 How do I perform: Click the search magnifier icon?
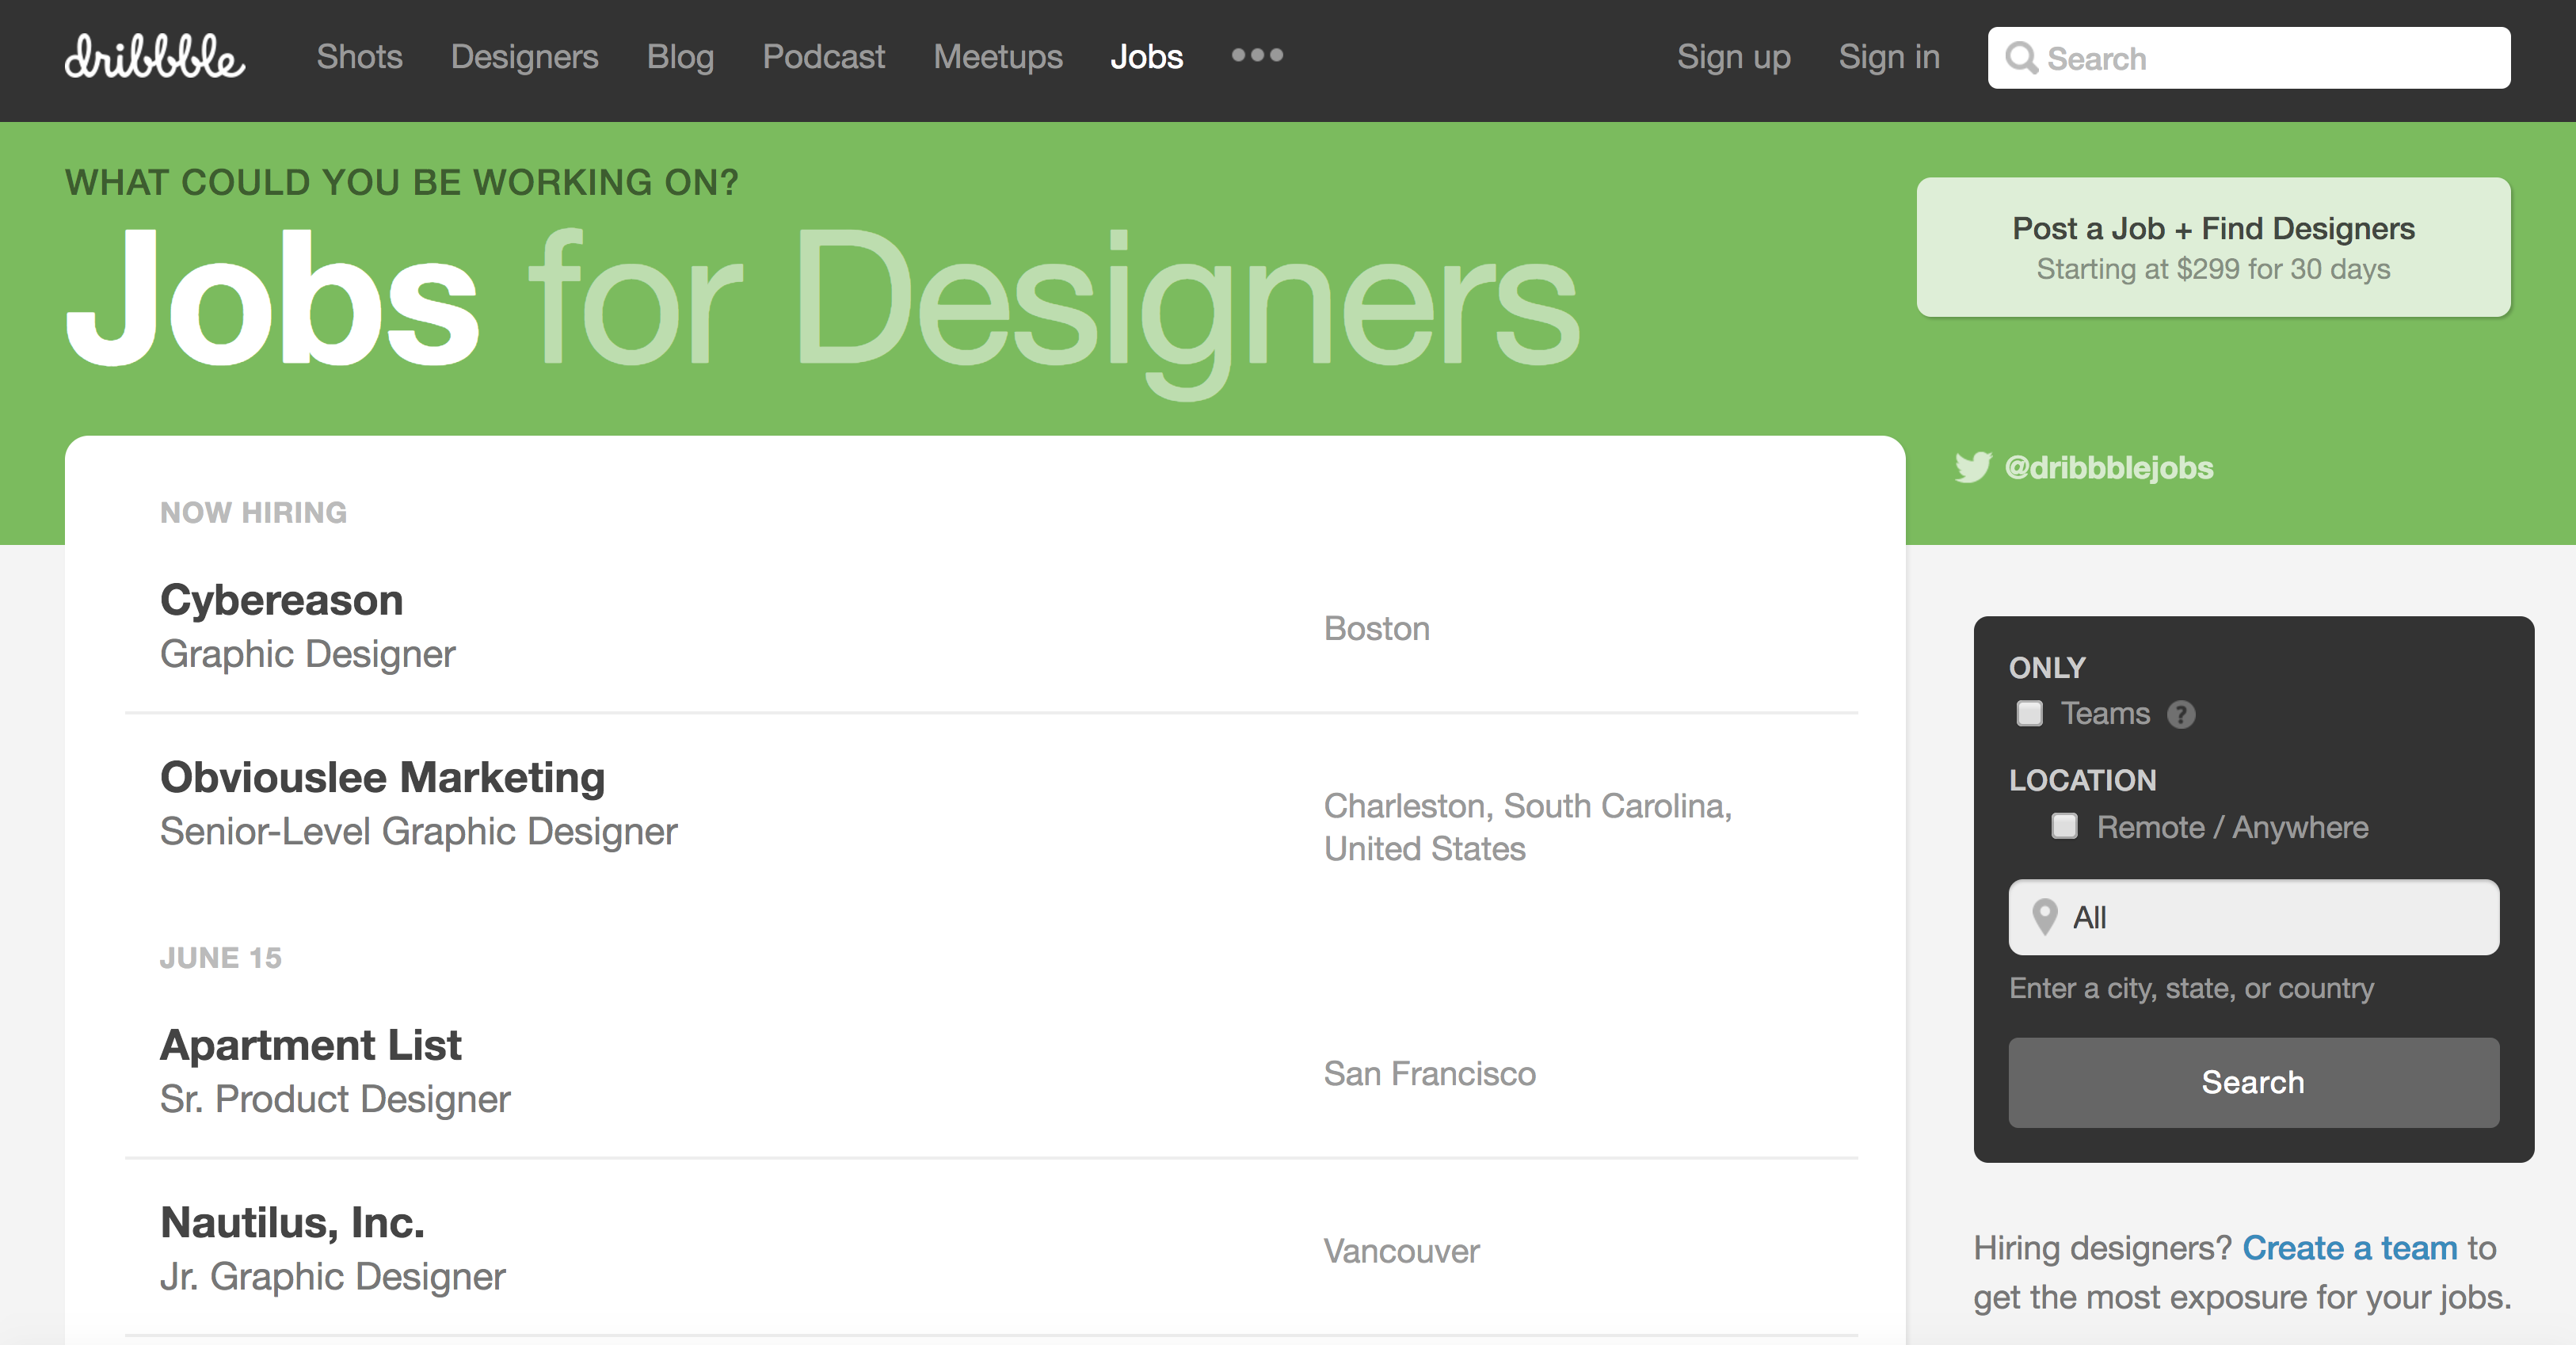[2021, 58]
